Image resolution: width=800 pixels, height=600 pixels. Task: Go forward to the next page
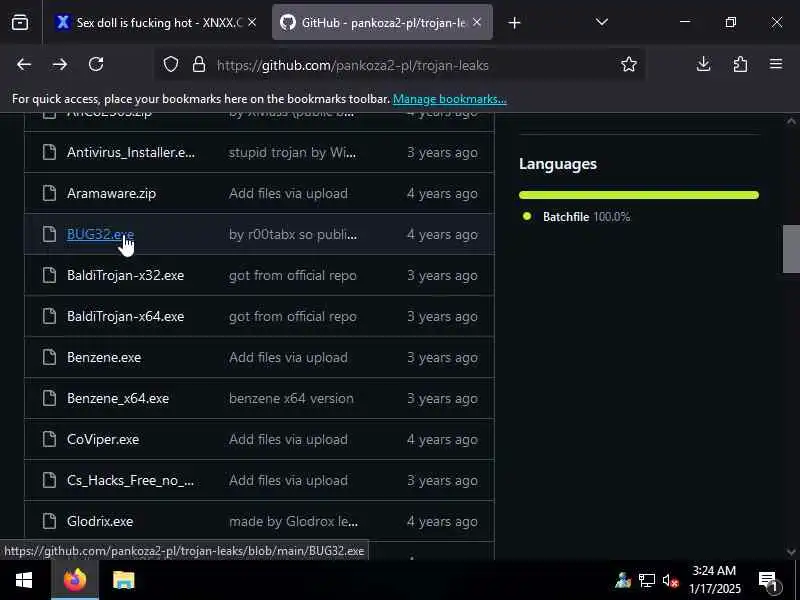[x=60, y=64]
